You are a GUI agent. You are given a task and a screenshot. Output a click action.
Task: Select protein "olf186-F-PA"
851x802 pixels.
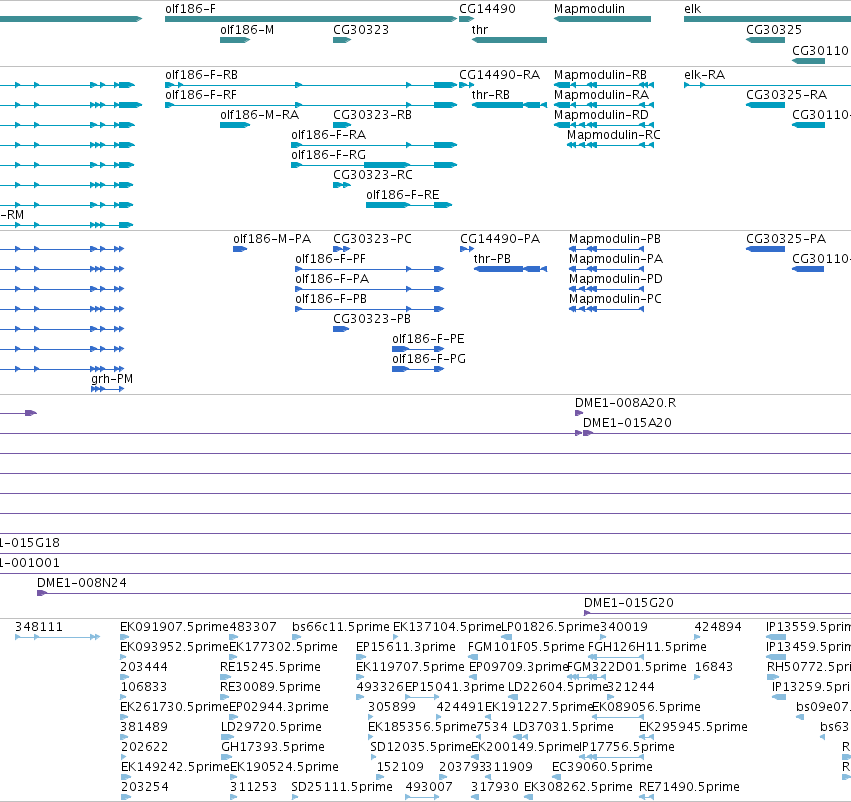[332, 279]
